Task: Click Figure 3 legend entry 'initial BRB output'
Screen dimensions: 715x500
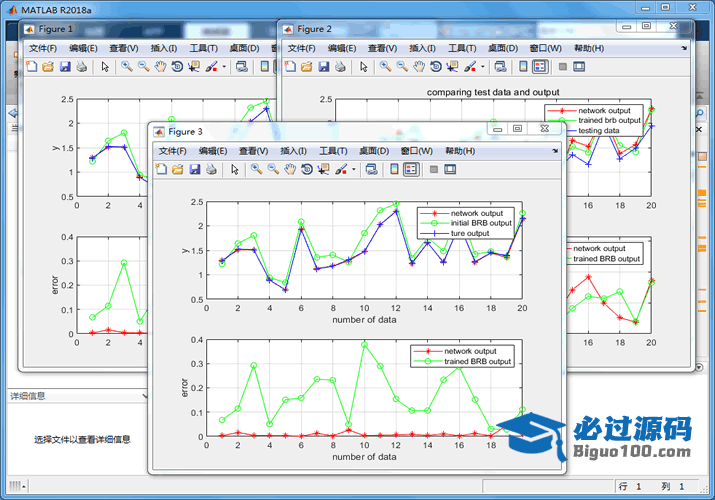Action: point(481,223)
